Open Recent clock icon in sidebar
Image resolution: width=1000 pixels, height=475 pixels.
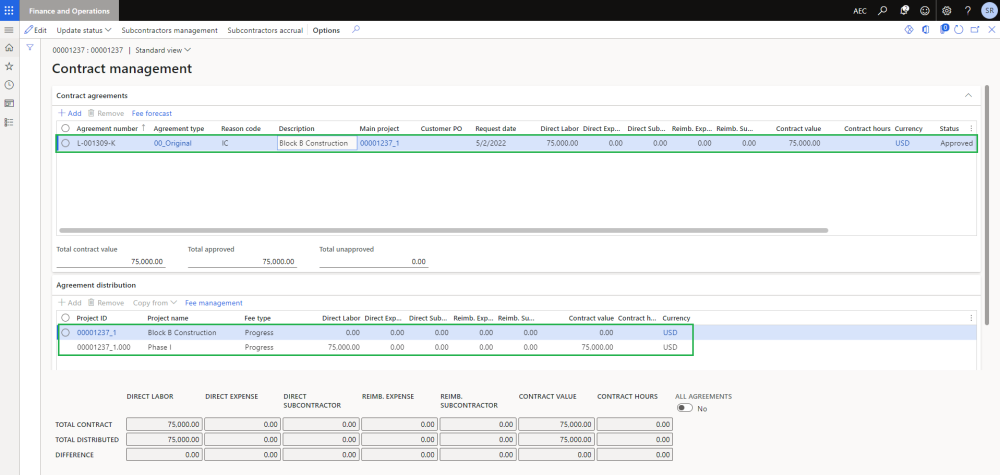point(9,84)
